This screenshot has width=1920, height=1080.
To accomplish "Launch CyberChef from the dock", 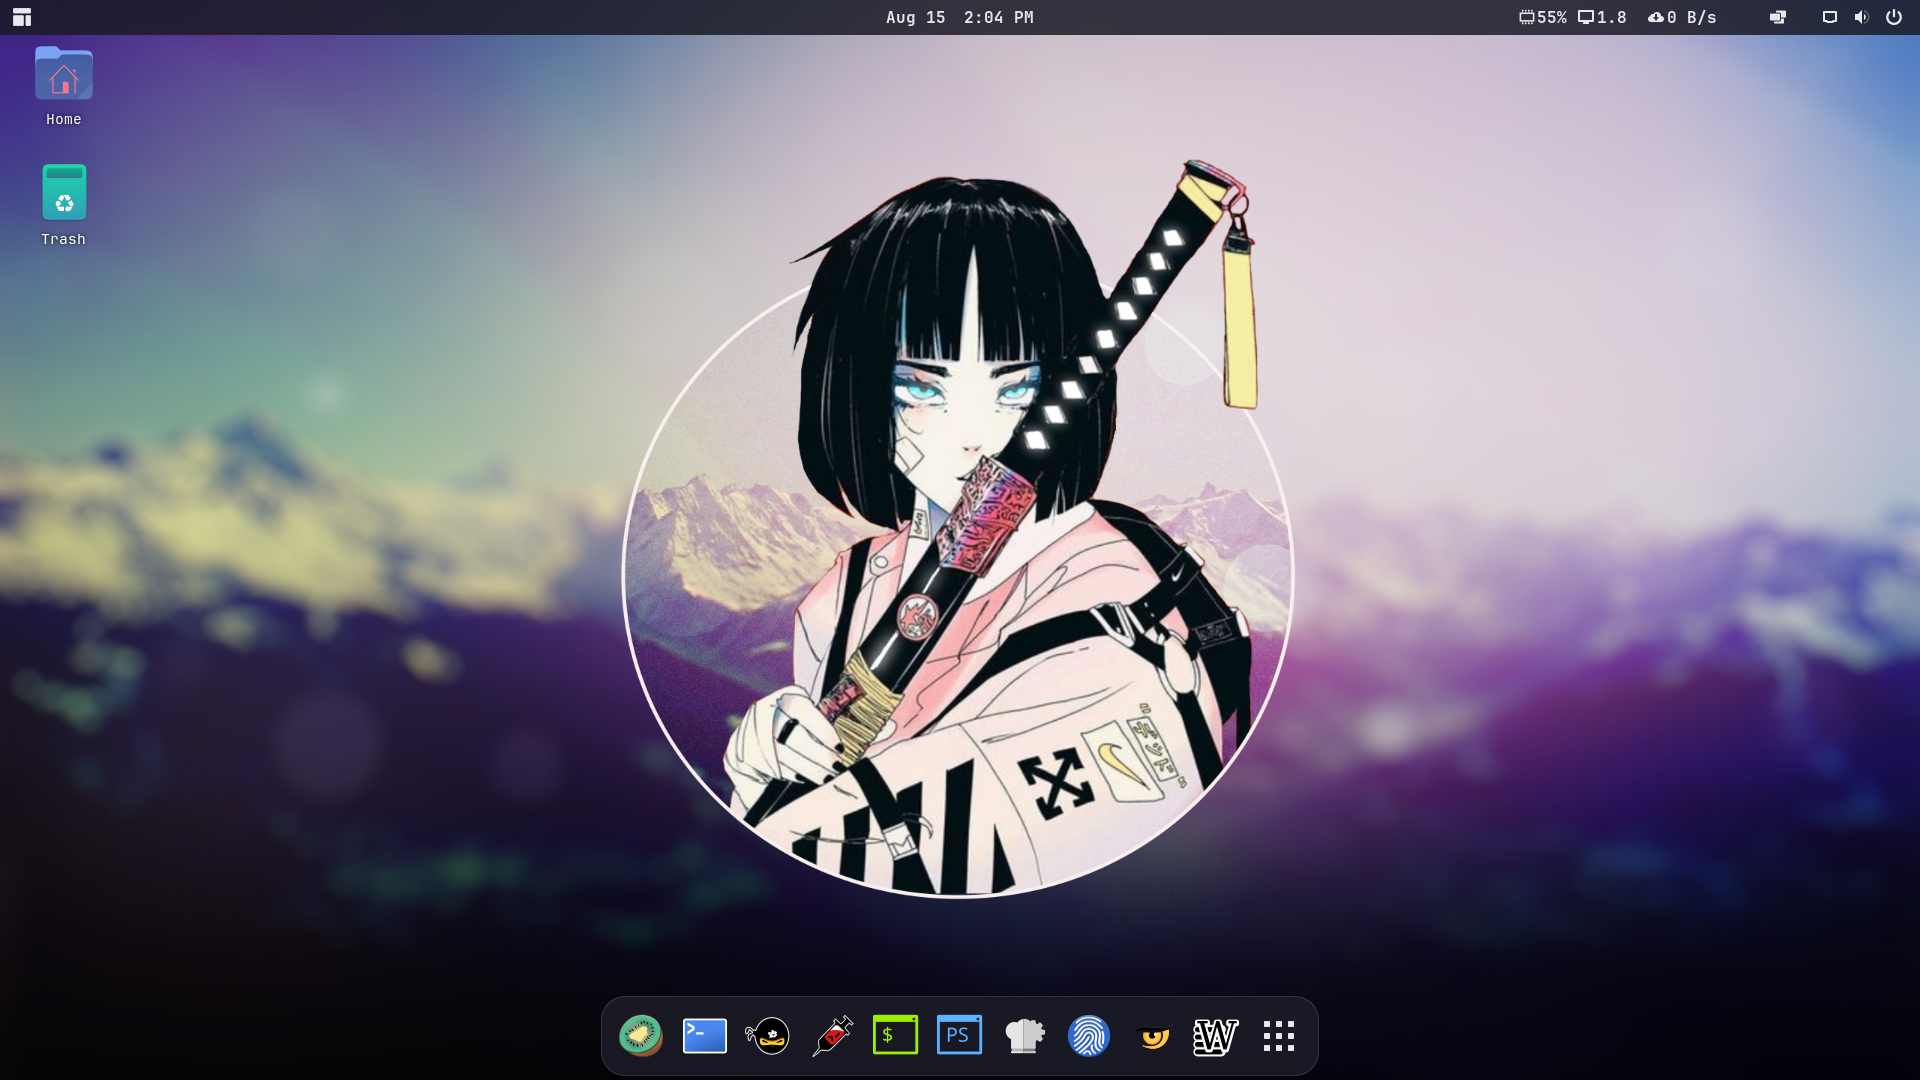I will [1025, 1035].
